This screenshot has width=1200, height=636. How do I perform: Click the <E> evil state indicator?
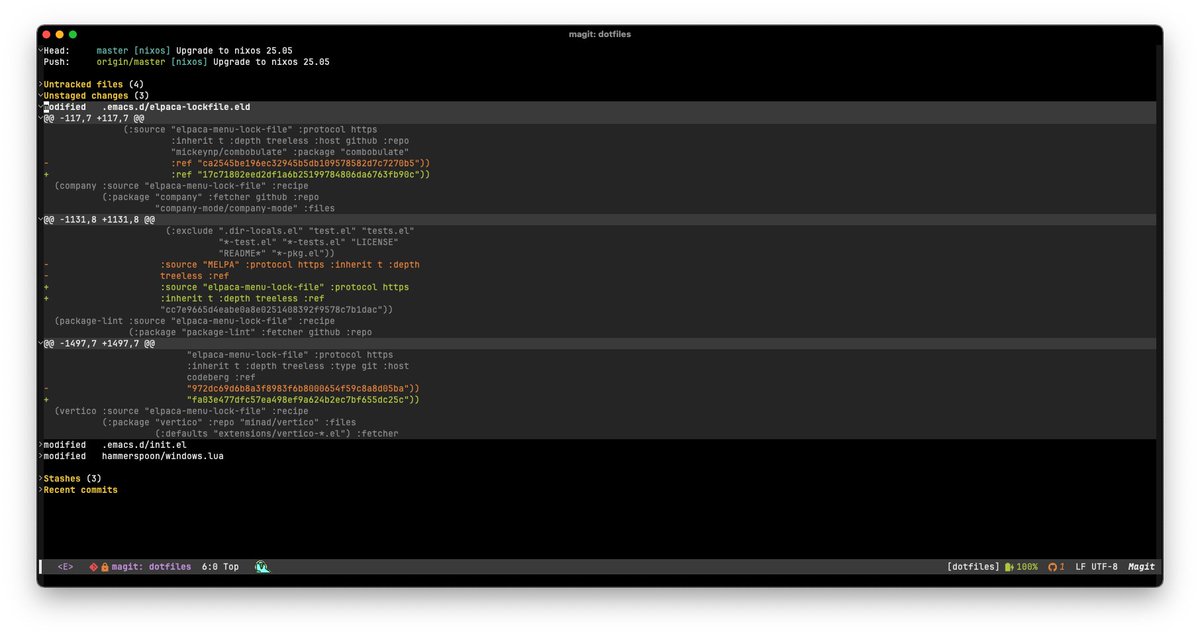coord(65,567)
